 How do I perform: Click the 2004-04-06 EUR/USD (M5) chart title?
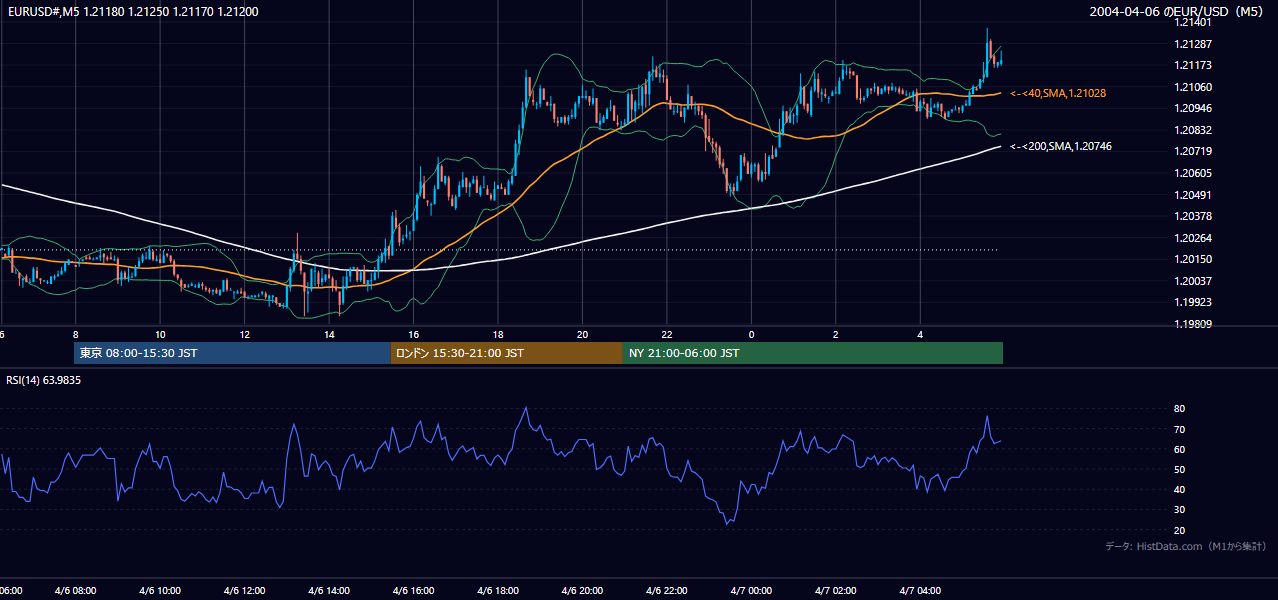1178,11
